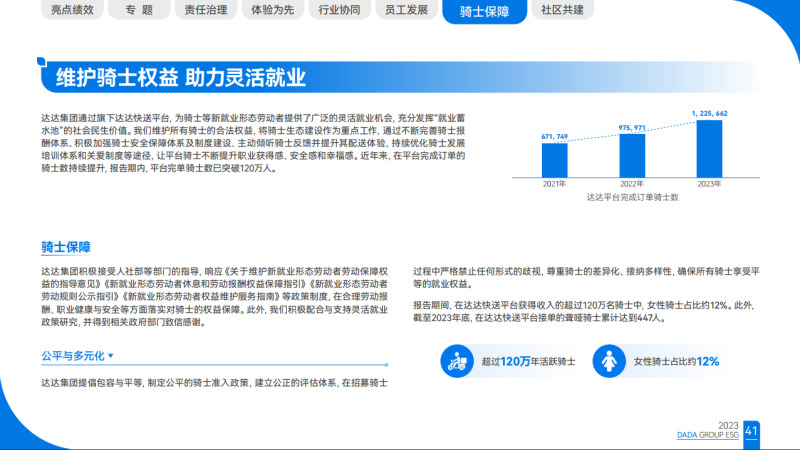Viewport: 800px width, 450px height.
Task: Click the 2021年 bar in the chart
Action: (x=554, y=160)
